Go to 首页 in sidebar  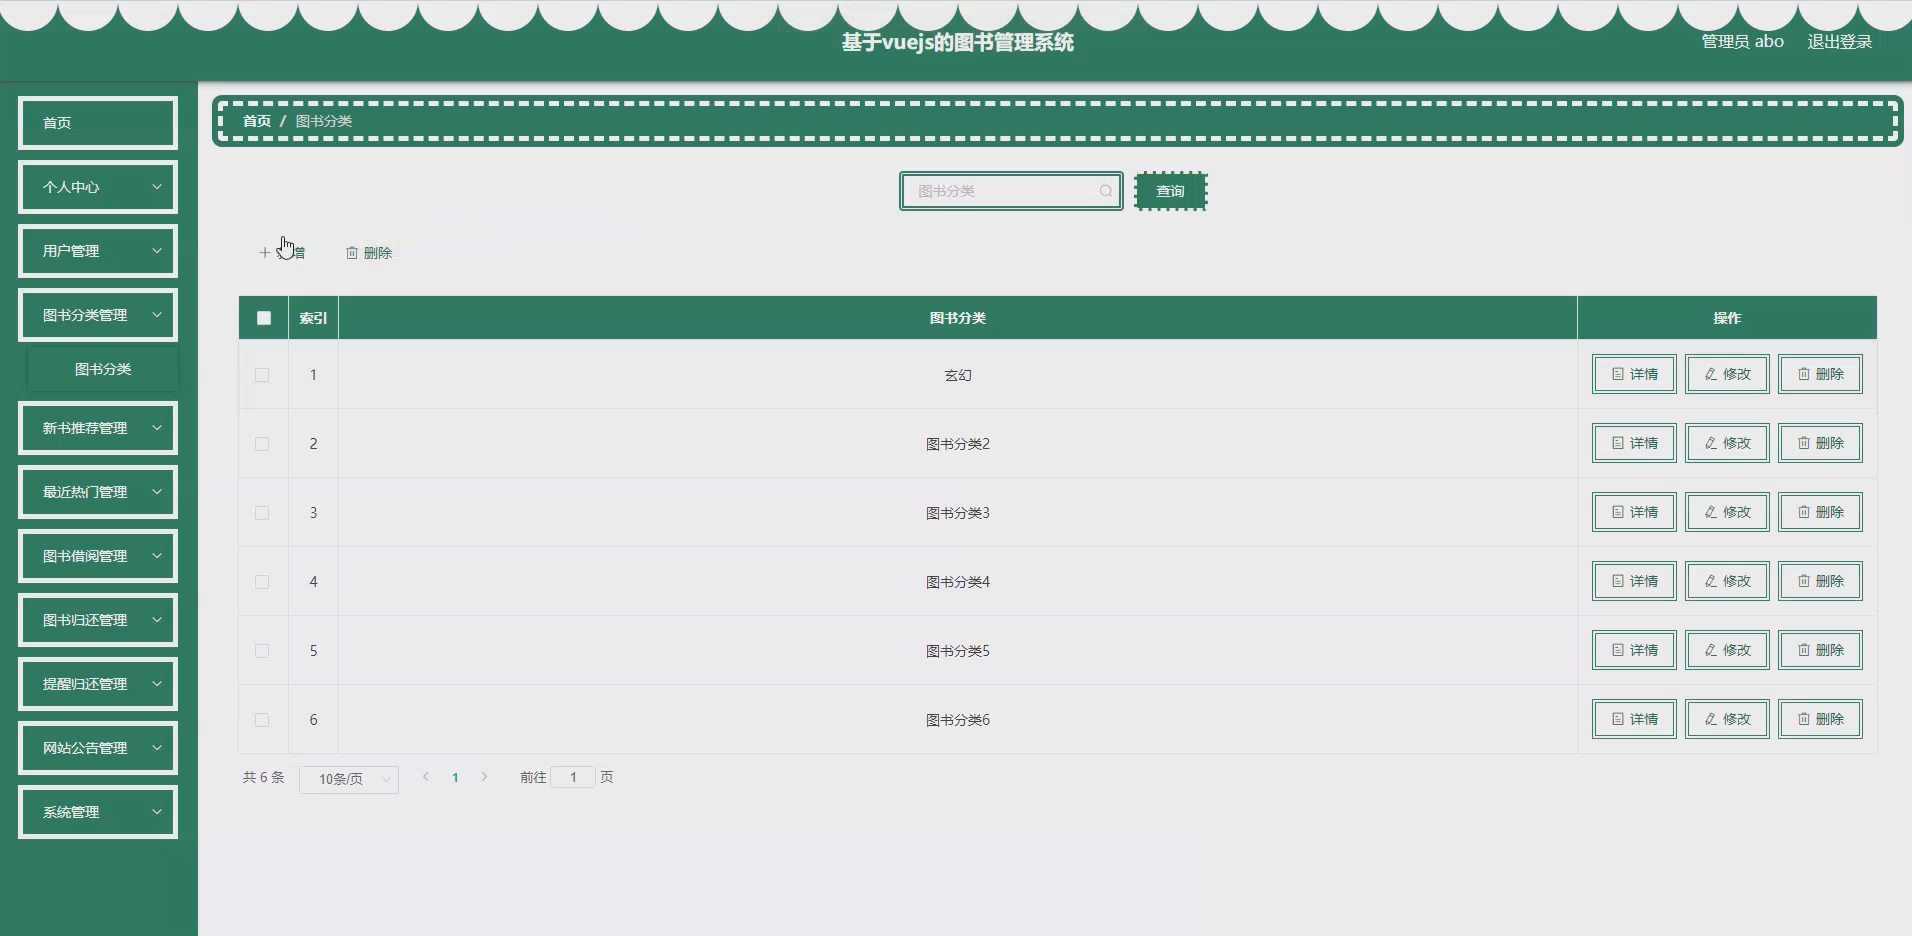pos(98,123)
